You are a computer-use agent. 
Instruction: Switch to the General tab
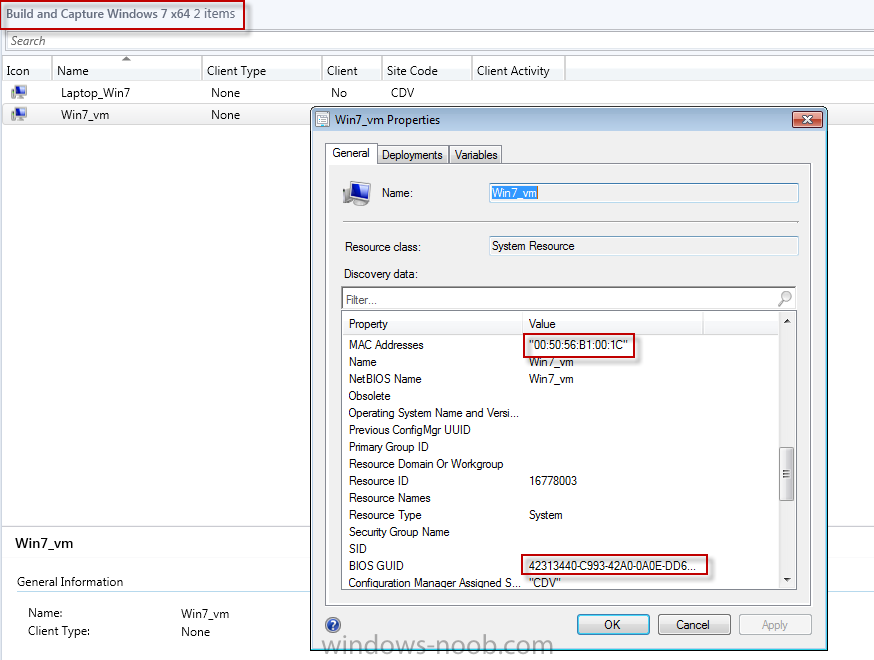coord(351,153)
